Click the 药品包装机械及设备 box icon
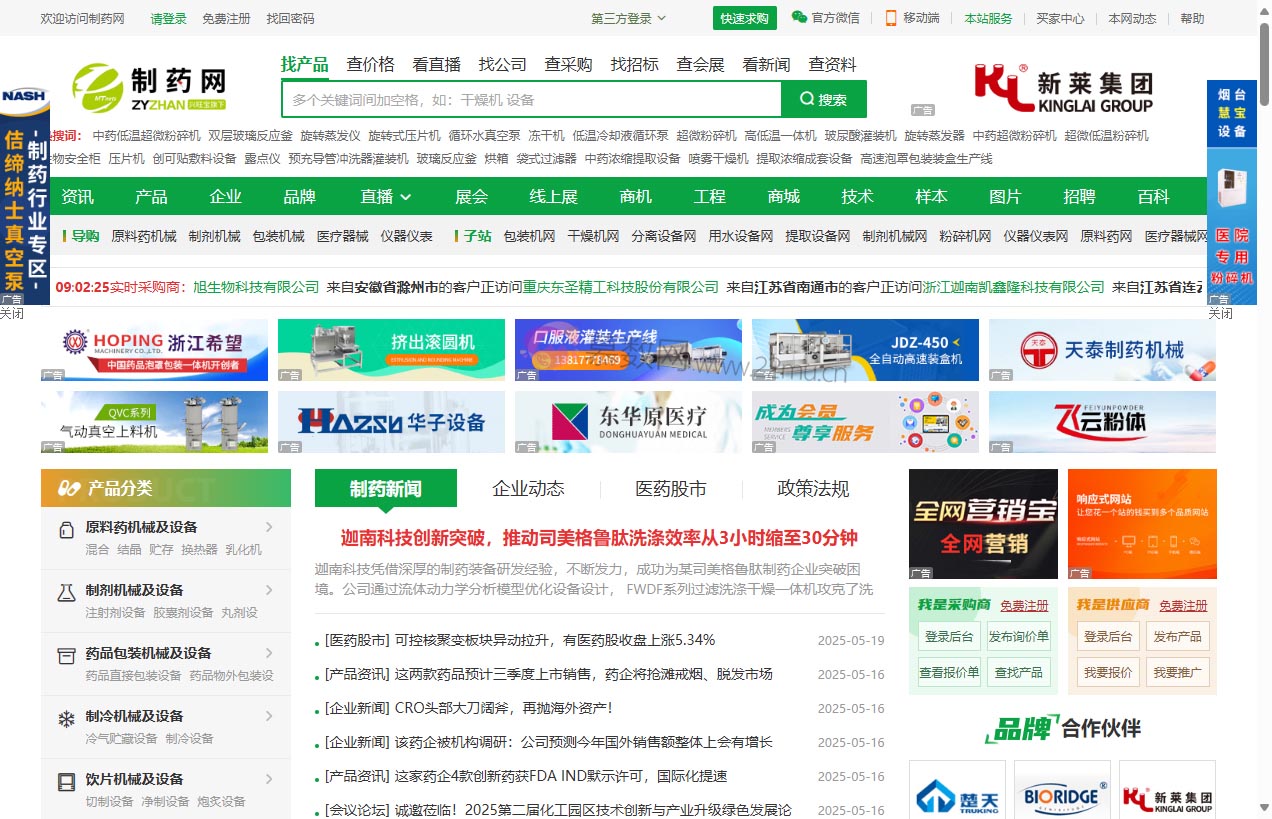 pos(67,656)
